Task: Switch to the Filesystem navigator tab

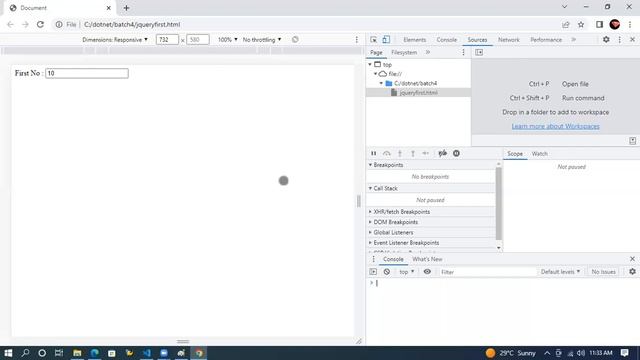Action: [404, 52]
